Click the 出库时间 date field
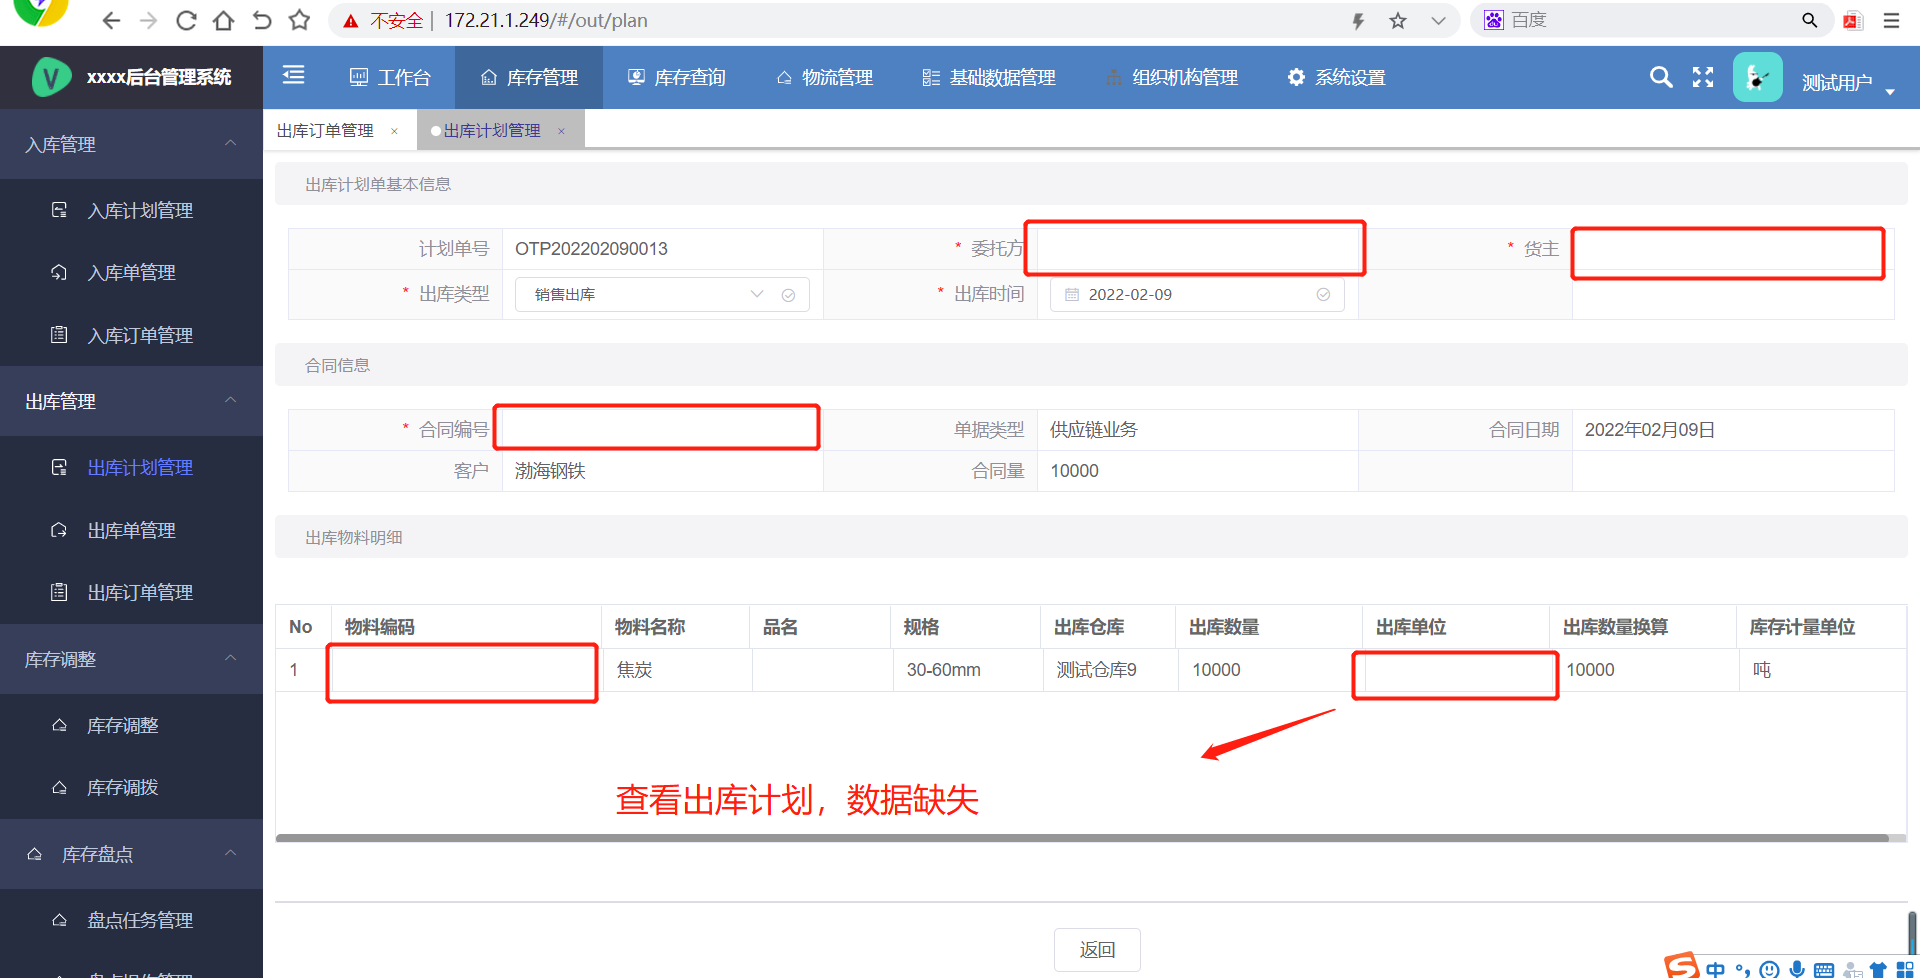The height and width of the screenshot is (978, 1920). pos(1197,294)
